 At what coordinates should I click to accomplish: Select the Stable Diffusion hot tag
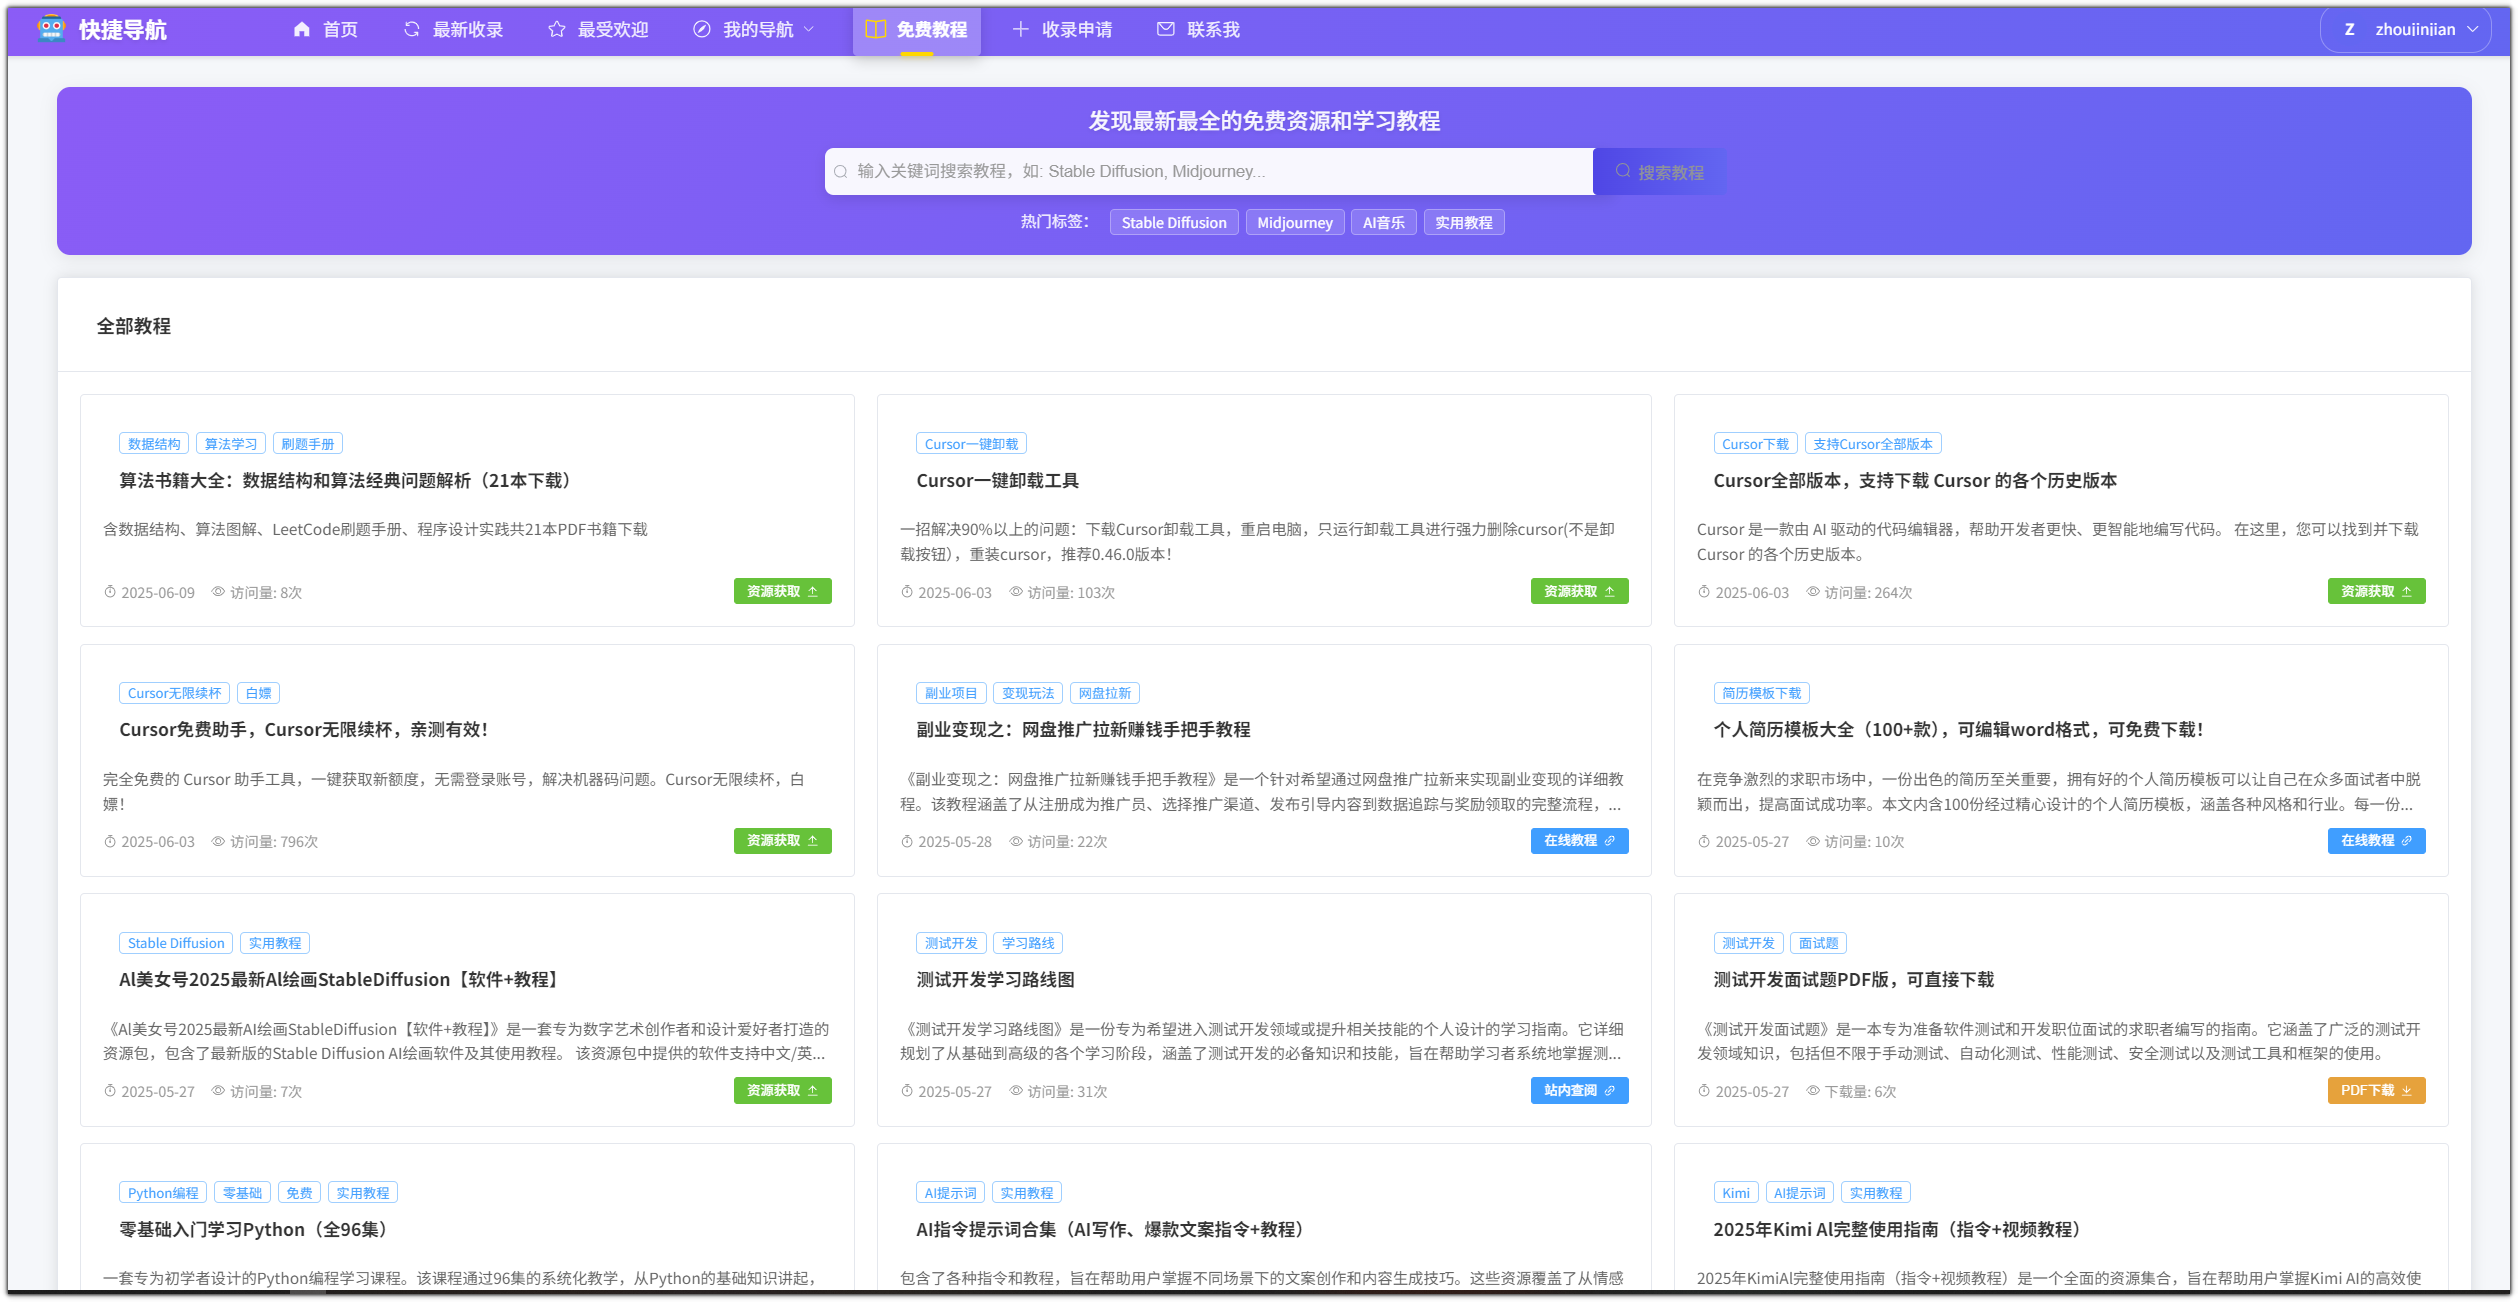[x=1173, y=223]
